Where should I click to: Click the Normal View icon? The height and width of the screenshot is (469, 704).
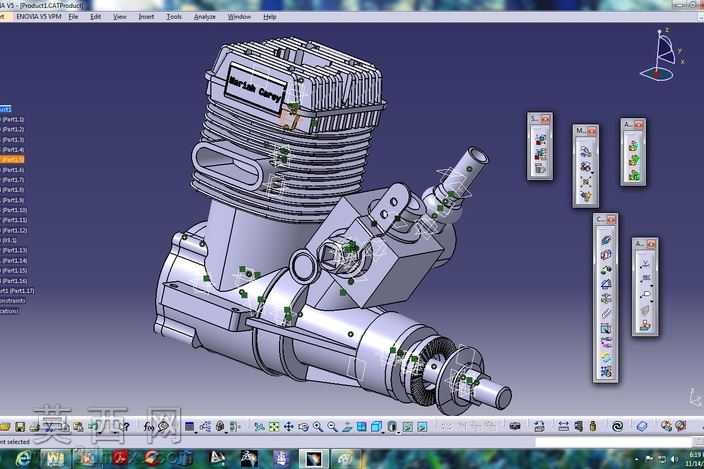pos(347,426)
